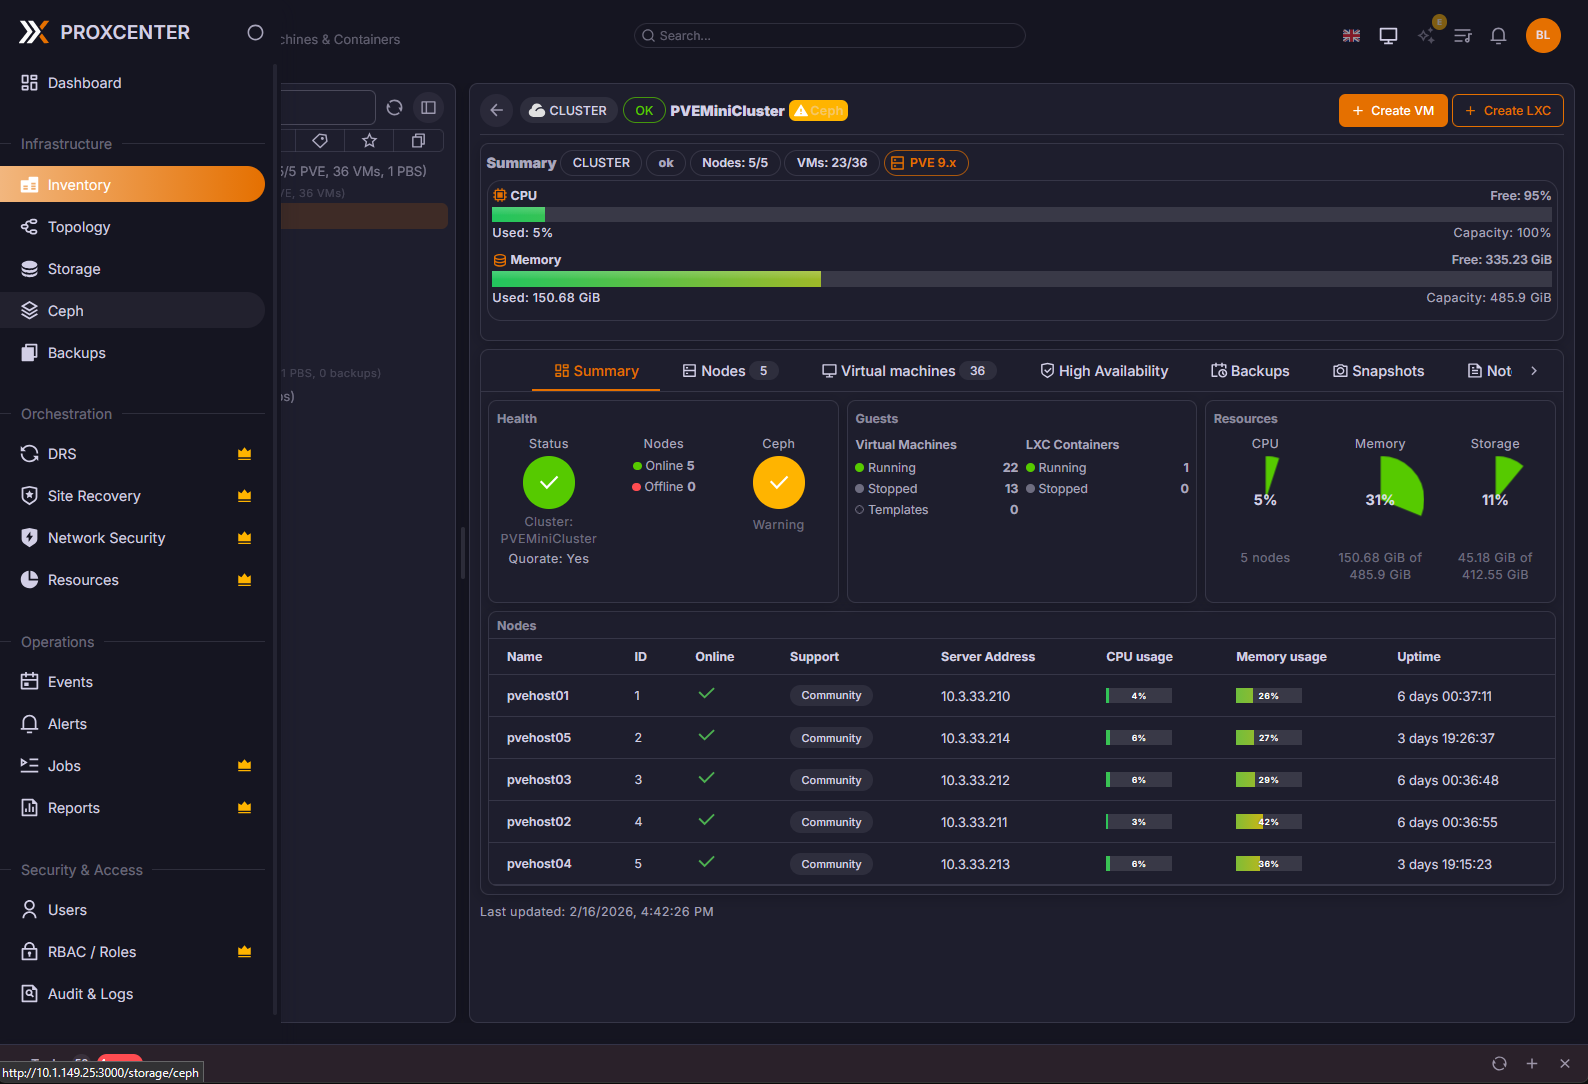
Task: Open the BL user avatar menu
Action: [x=1542, y=35]
